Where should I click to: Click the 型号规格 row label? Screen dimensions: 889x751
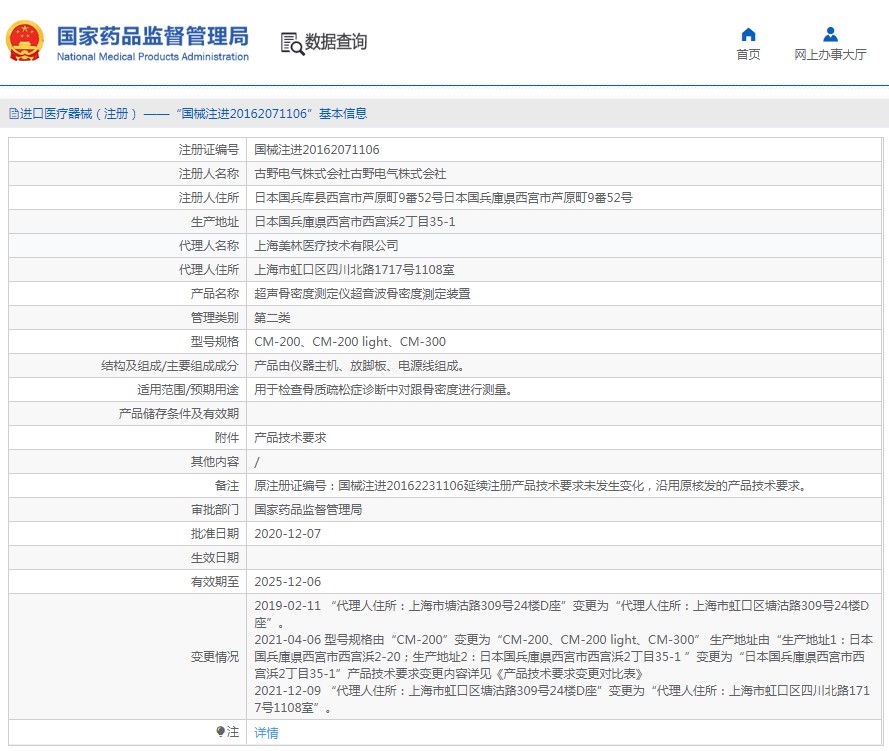point(215,342)
